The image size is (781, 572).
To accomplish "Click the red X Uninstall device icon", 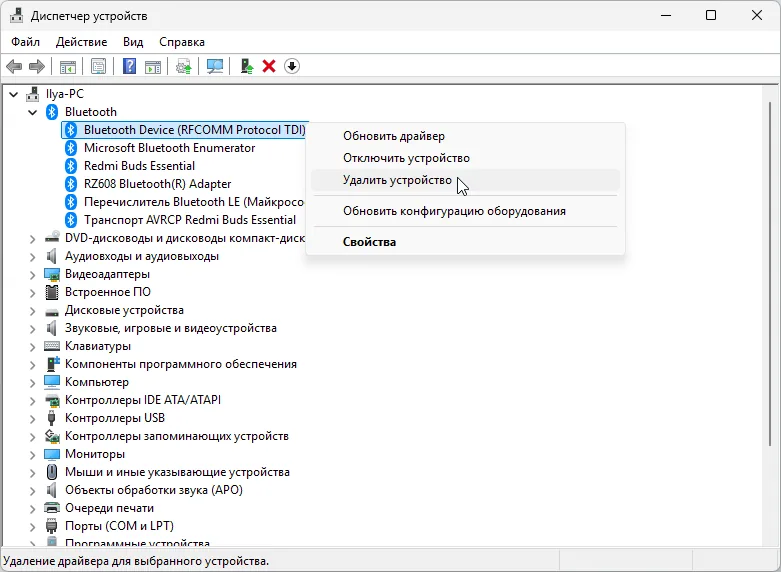I will [269, 66].
